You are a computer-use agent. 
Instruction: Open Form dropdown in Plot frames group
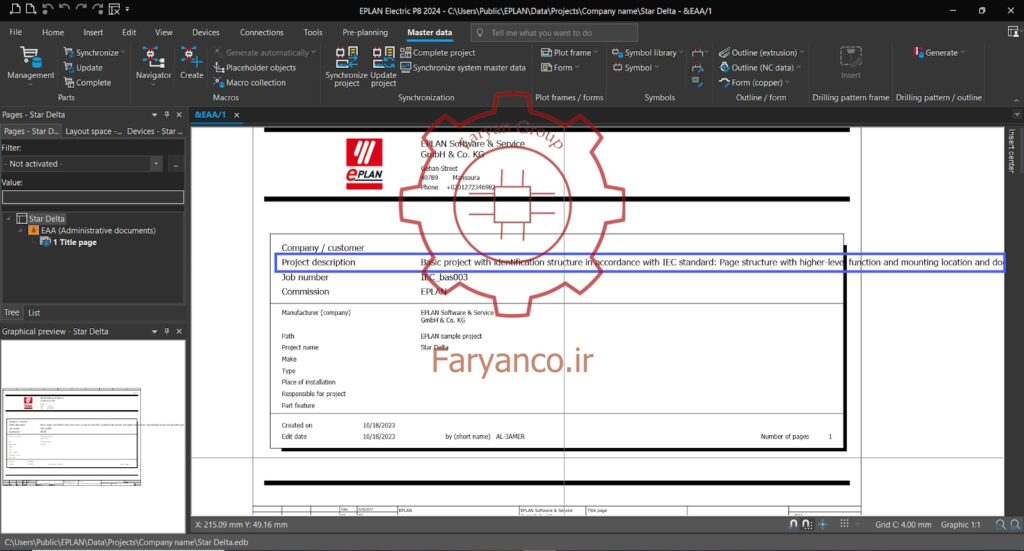(x=560, y=68)
